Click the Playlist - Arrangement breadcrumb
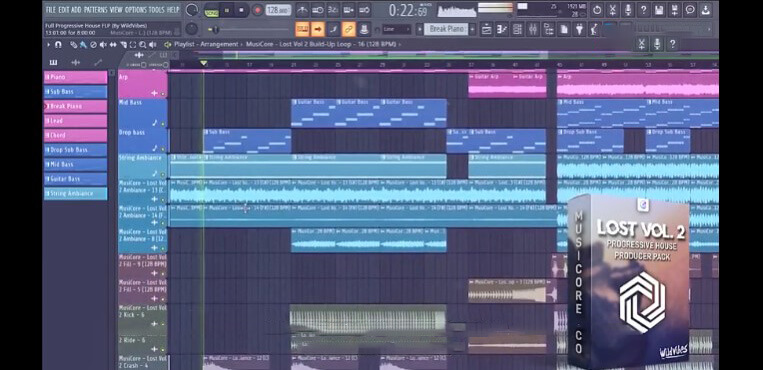This screenshot has height=370, width=763. point(206,44)
